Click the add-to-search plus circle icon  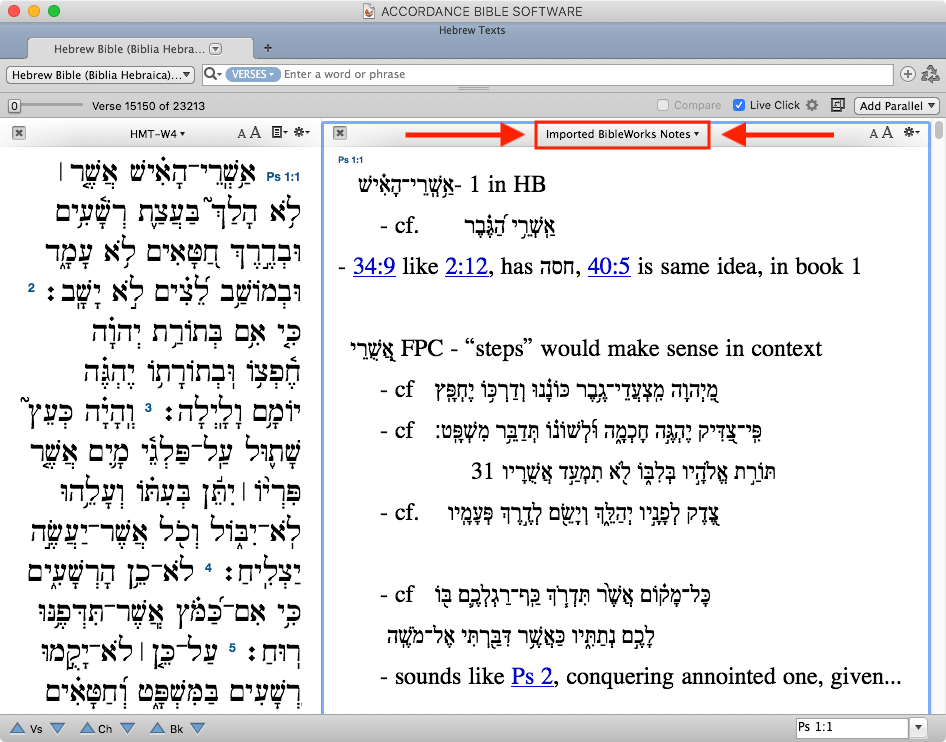point(907,74)
